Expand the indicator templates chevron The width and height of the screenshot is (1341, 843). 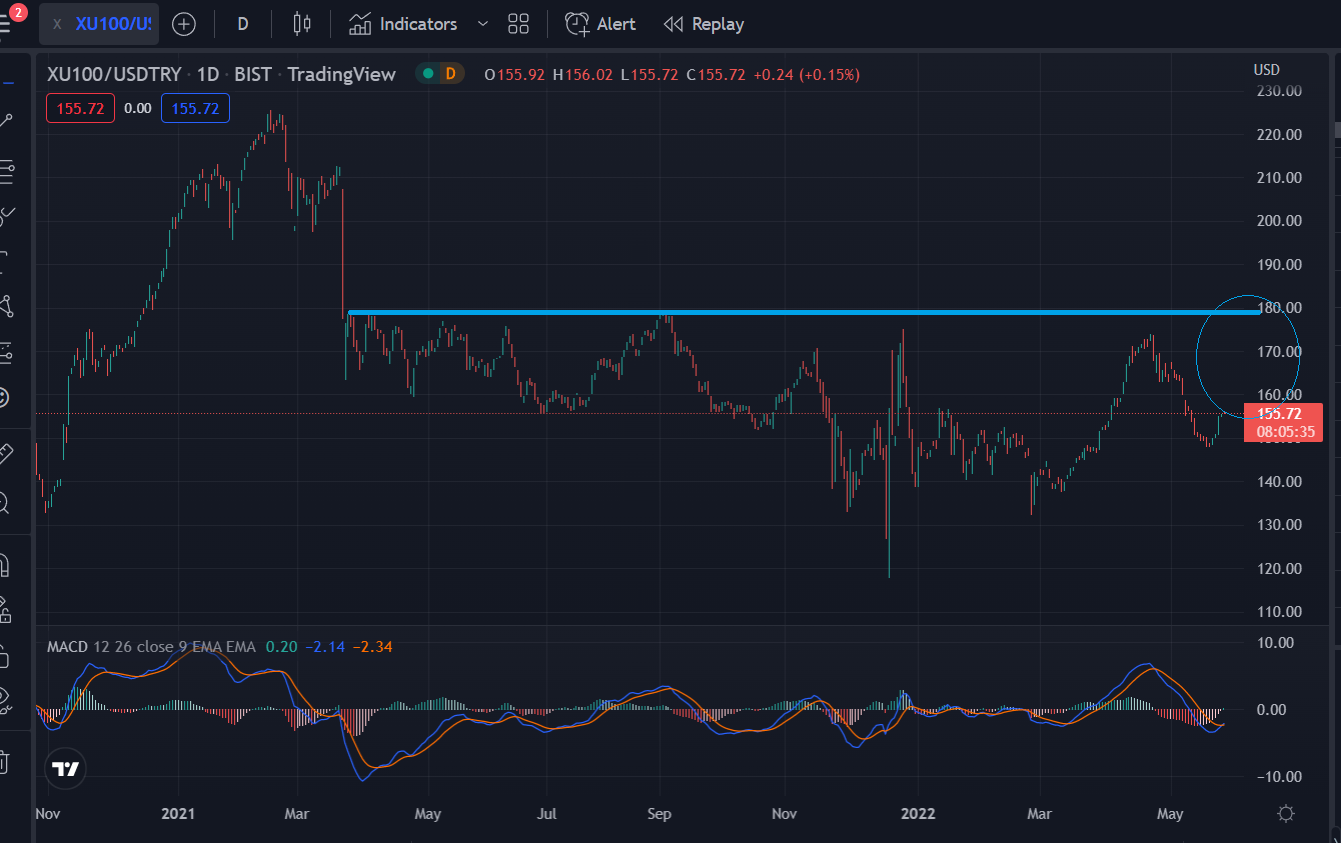tap(484, 24)
